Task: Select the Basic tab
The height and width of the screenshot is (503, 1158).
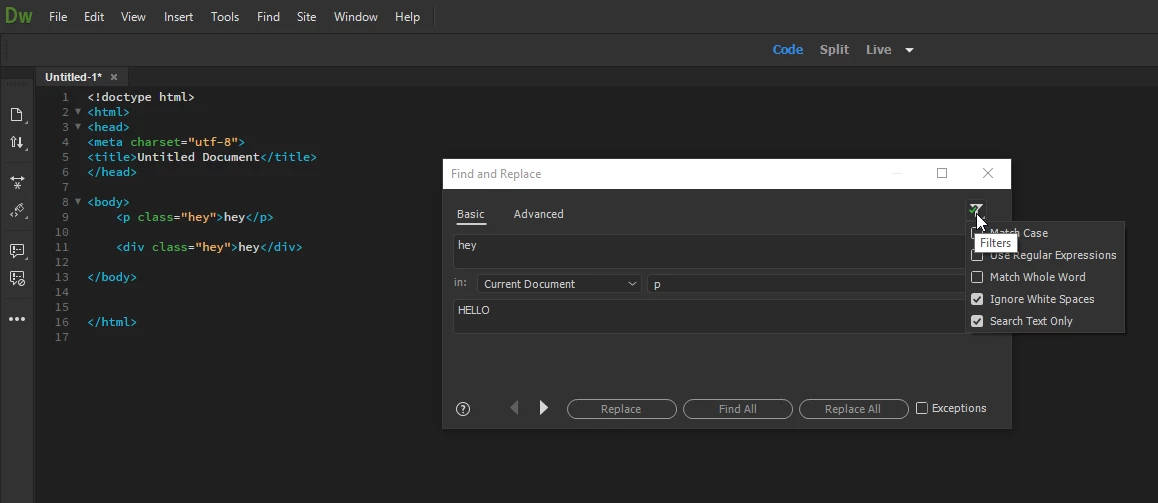Action: pyautogui.click(x=470, y=213)
